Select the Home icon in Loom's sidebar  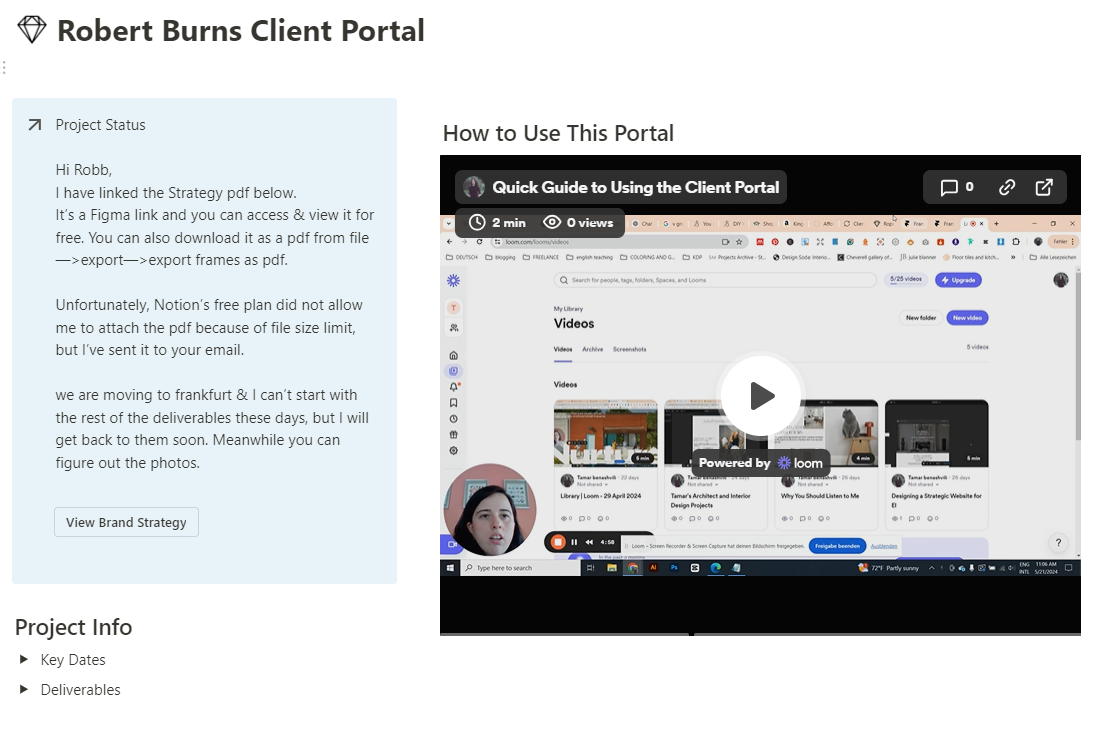(453, 357)
